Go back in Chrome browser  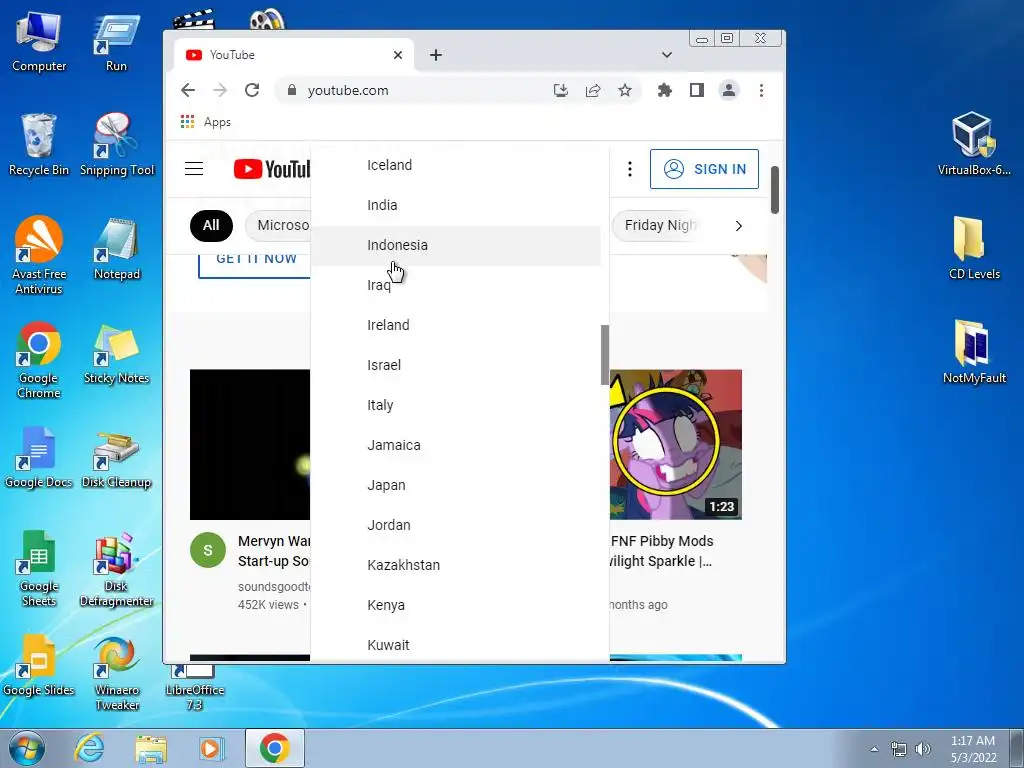point(188,90)
